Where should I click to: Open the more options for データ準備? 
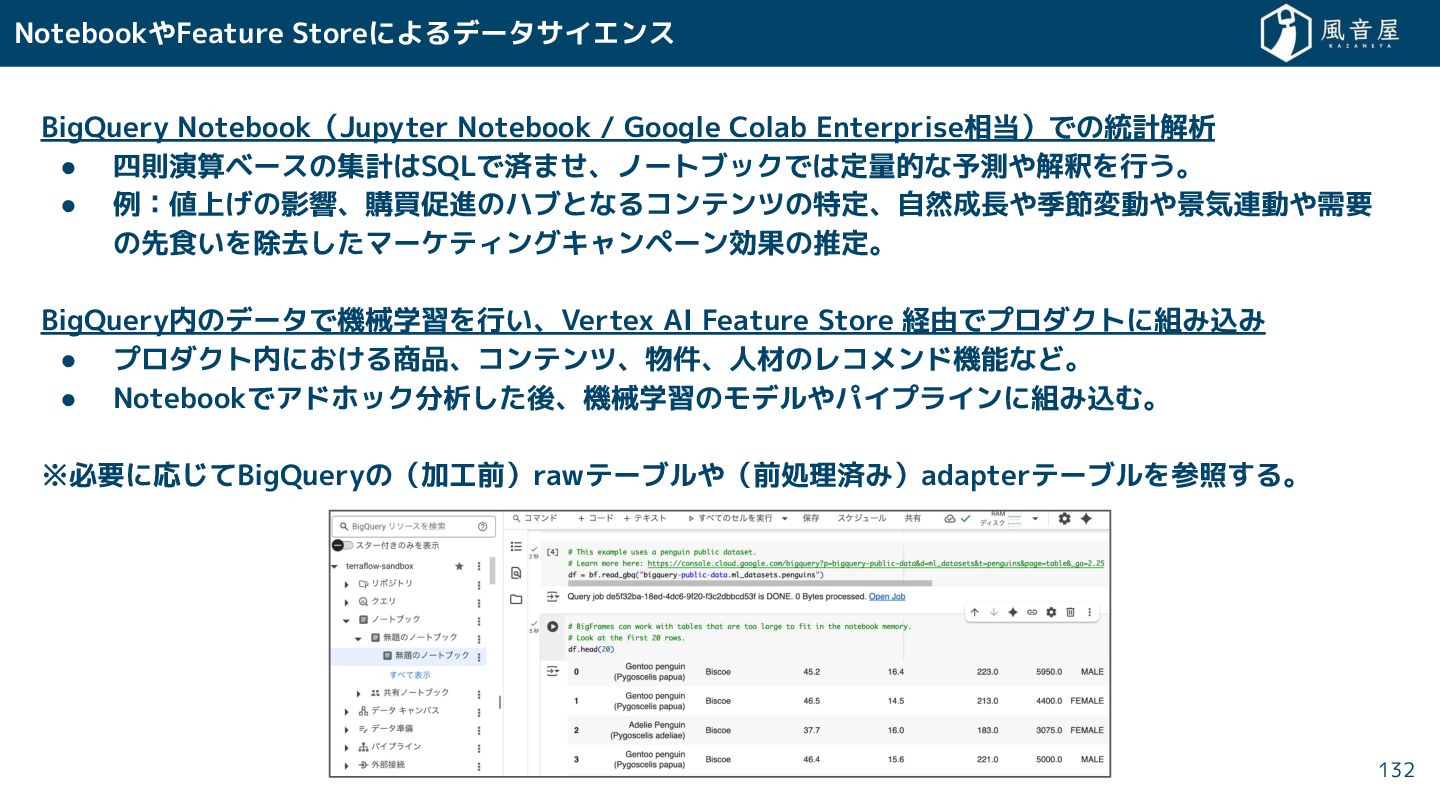point(478,729)
